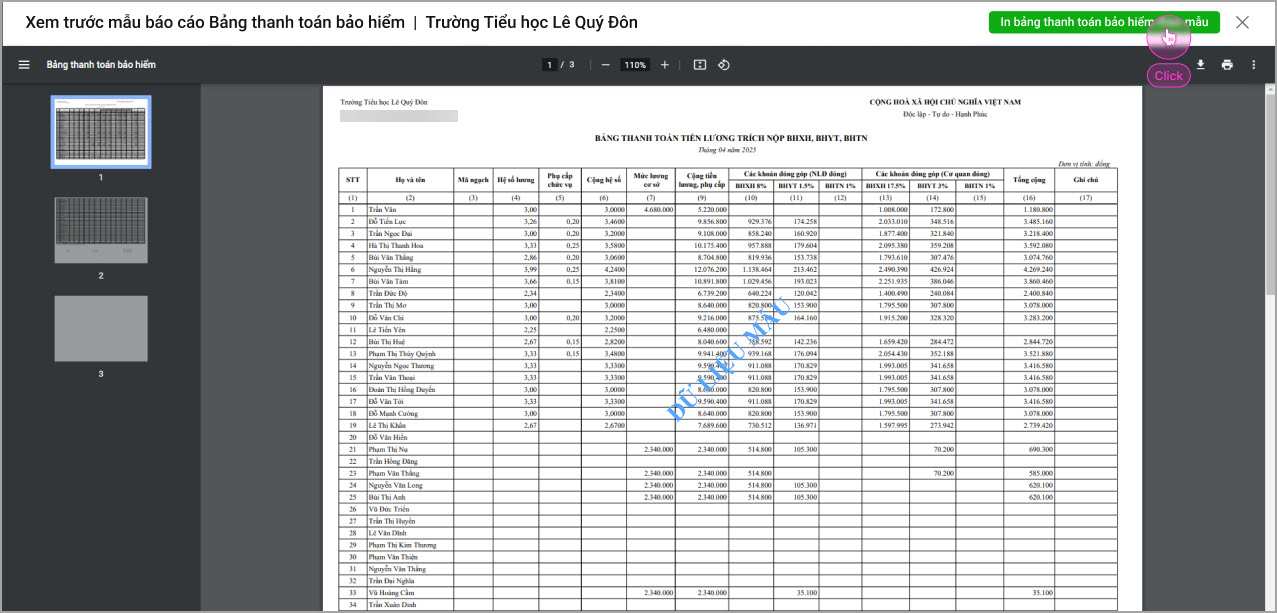Click the green print insurance payment template button
Screen dimensions: 1277x613
[1104, 22]
